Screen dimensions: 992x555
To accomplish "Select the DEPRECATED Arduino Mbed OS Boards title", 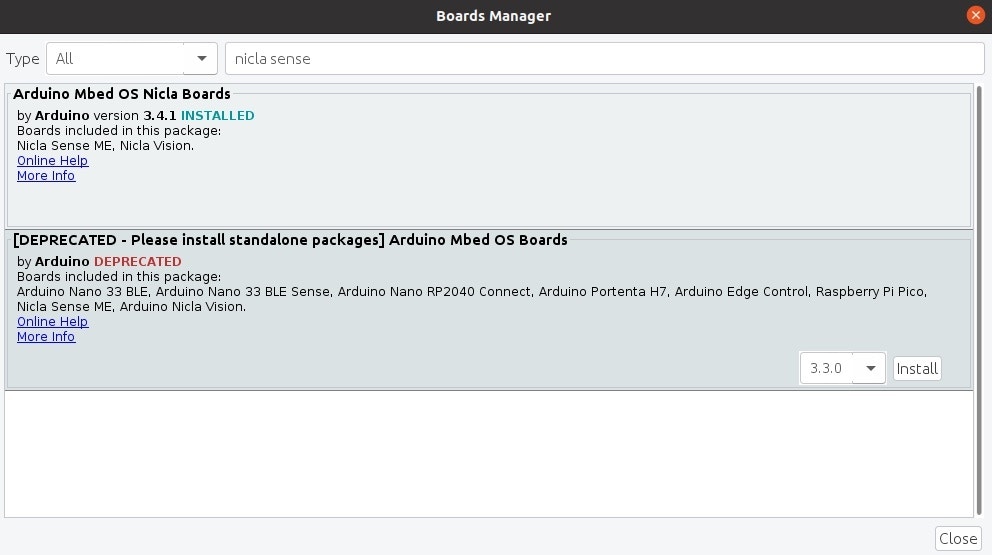I will [x=290, y=240].
